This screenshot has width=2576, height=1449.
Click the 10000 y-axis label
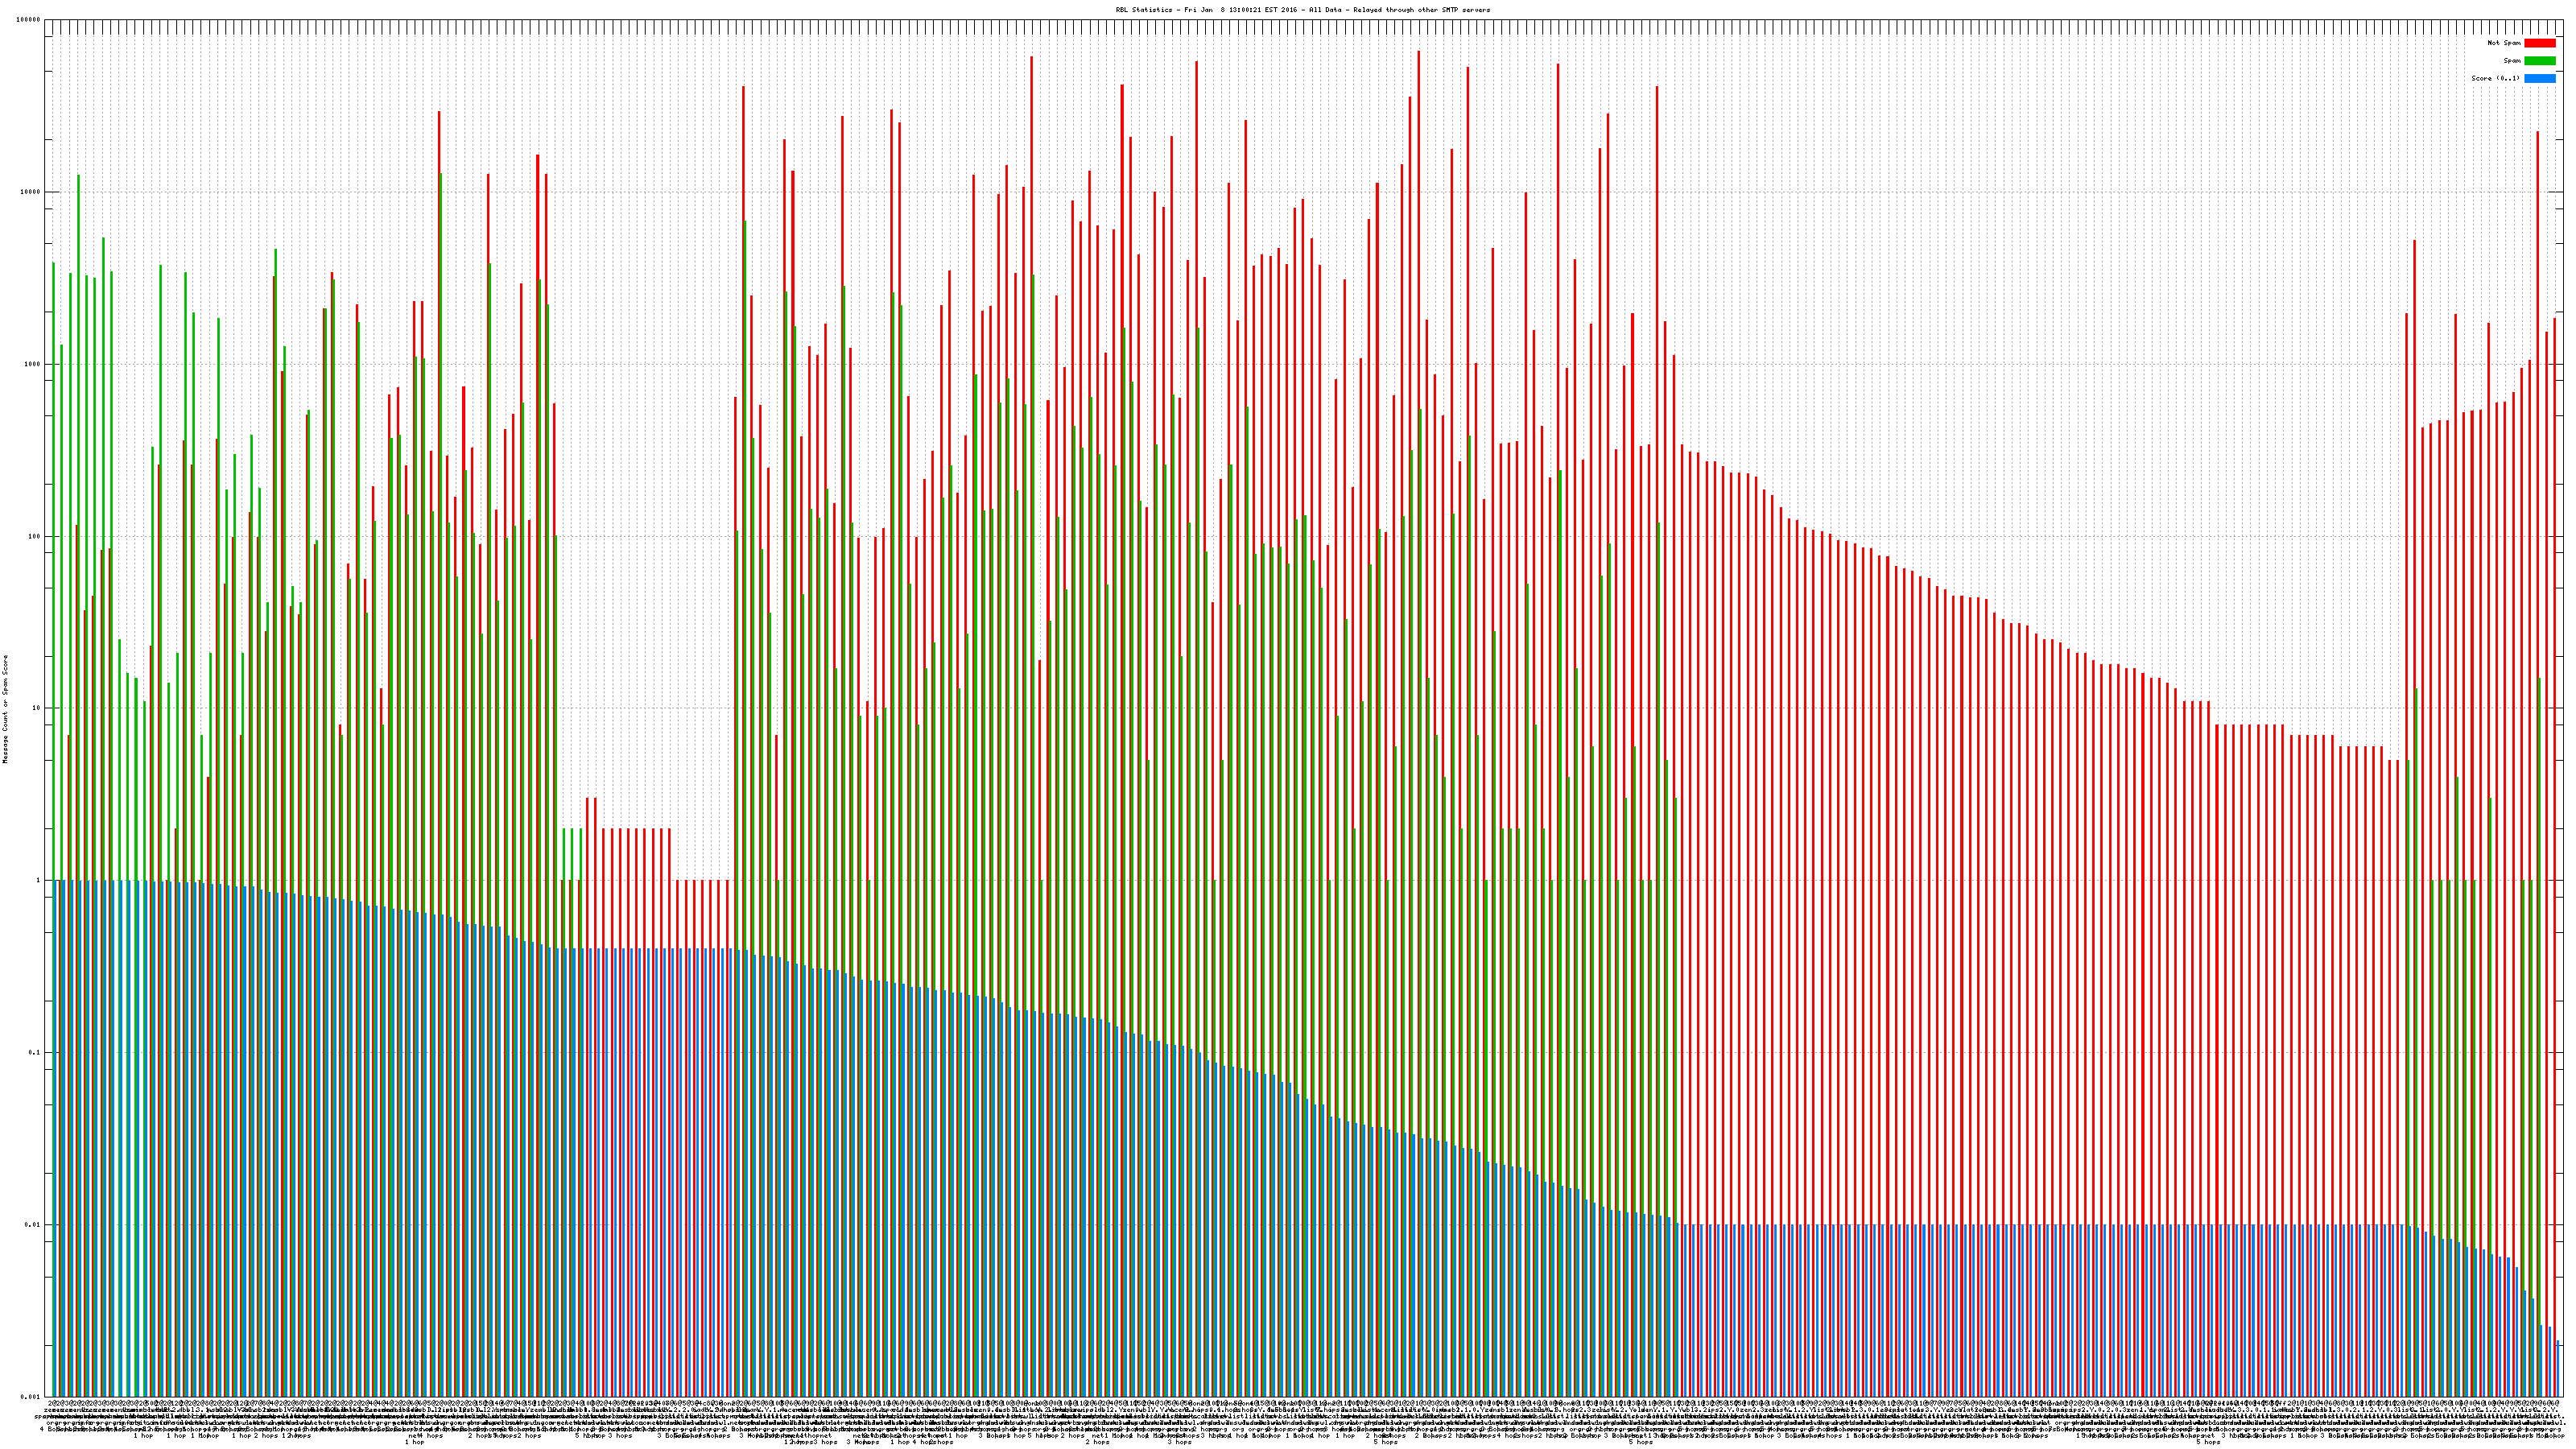click(x=31, y=192)
